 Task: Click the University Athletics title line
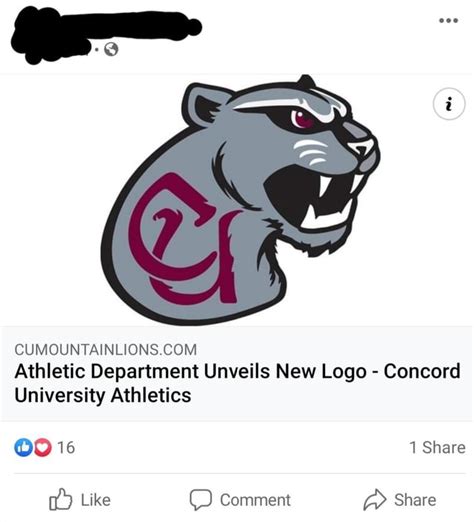(x=103, y=395)
